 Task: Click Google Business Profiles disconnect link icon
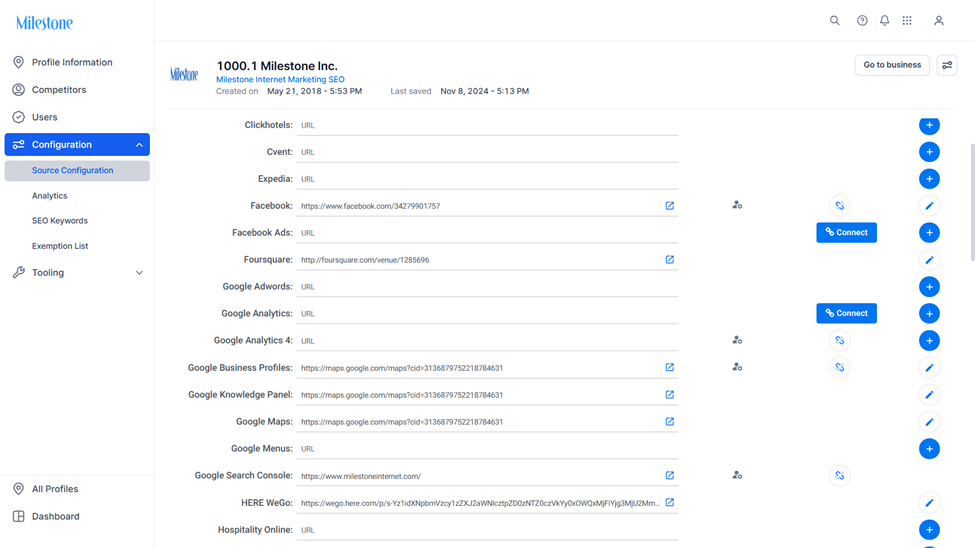[x=839, y=368]
